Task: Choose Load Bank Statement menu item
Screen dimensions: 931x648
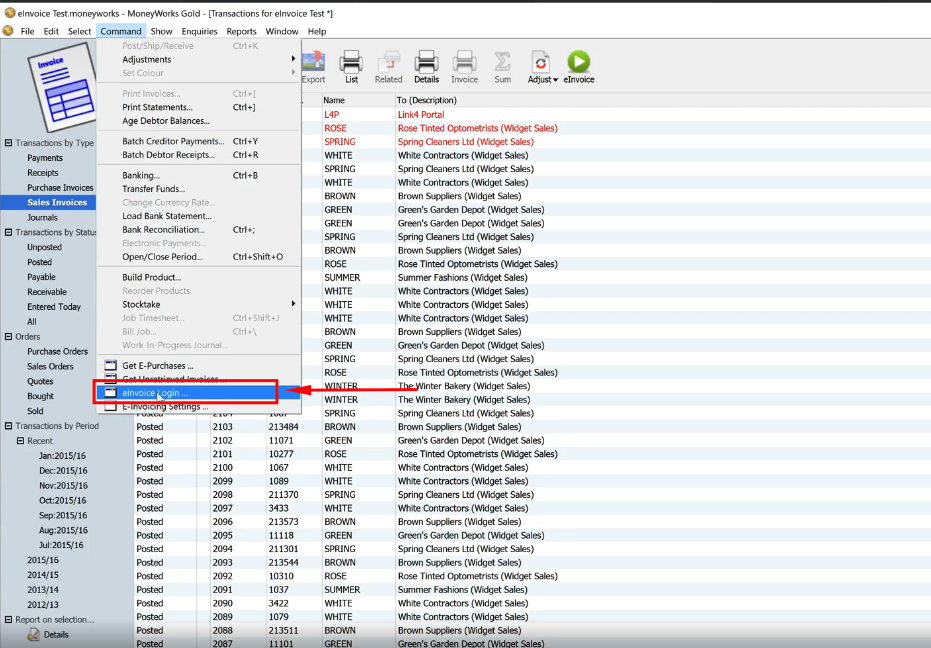Action: click(198, 216)
